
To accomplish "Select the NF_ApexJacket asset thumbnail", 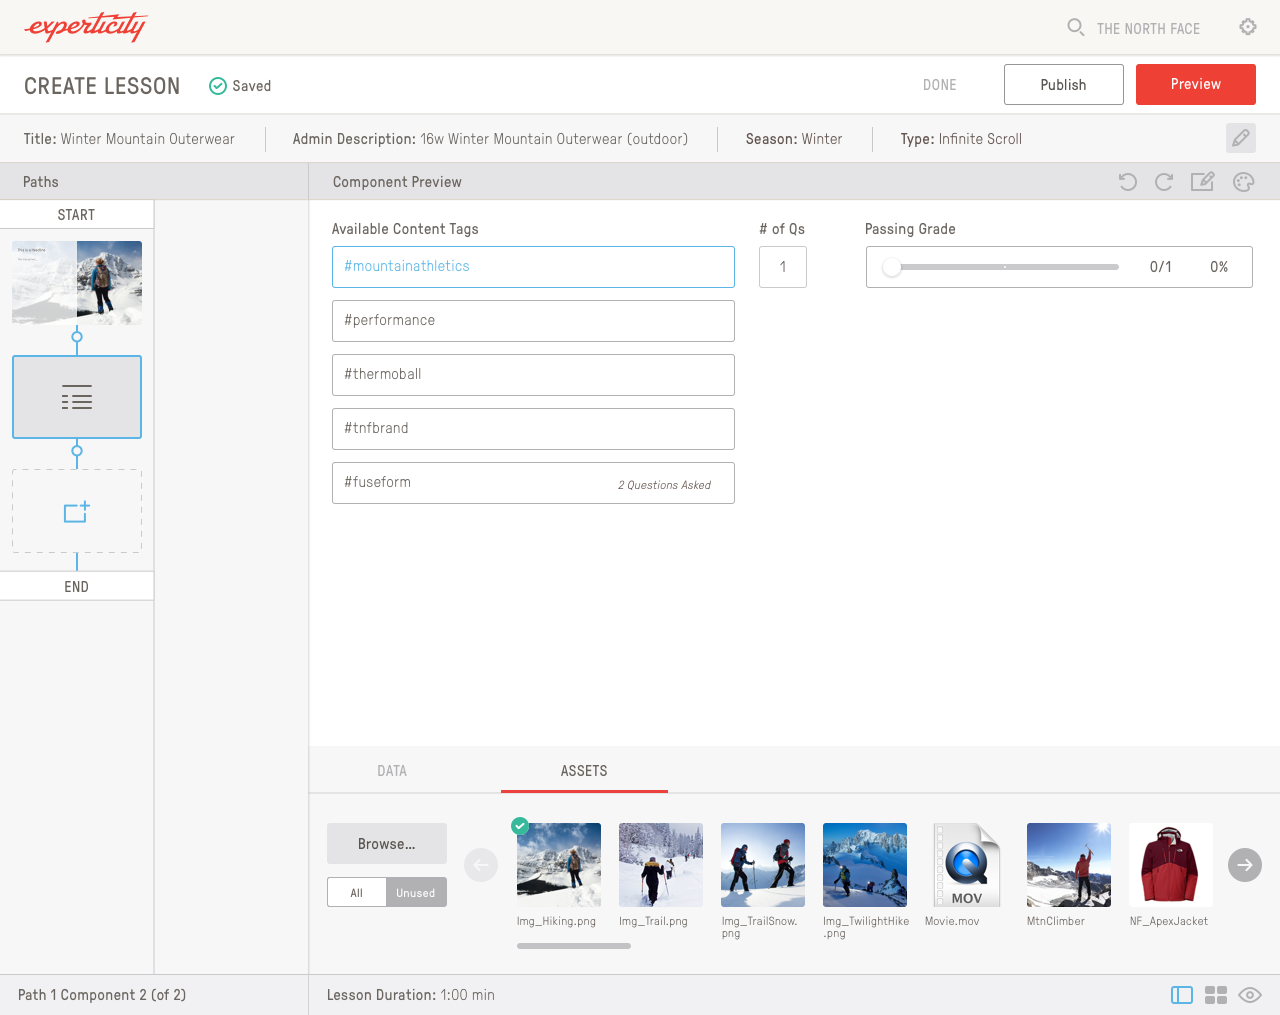I will [x=1171, y=865].
